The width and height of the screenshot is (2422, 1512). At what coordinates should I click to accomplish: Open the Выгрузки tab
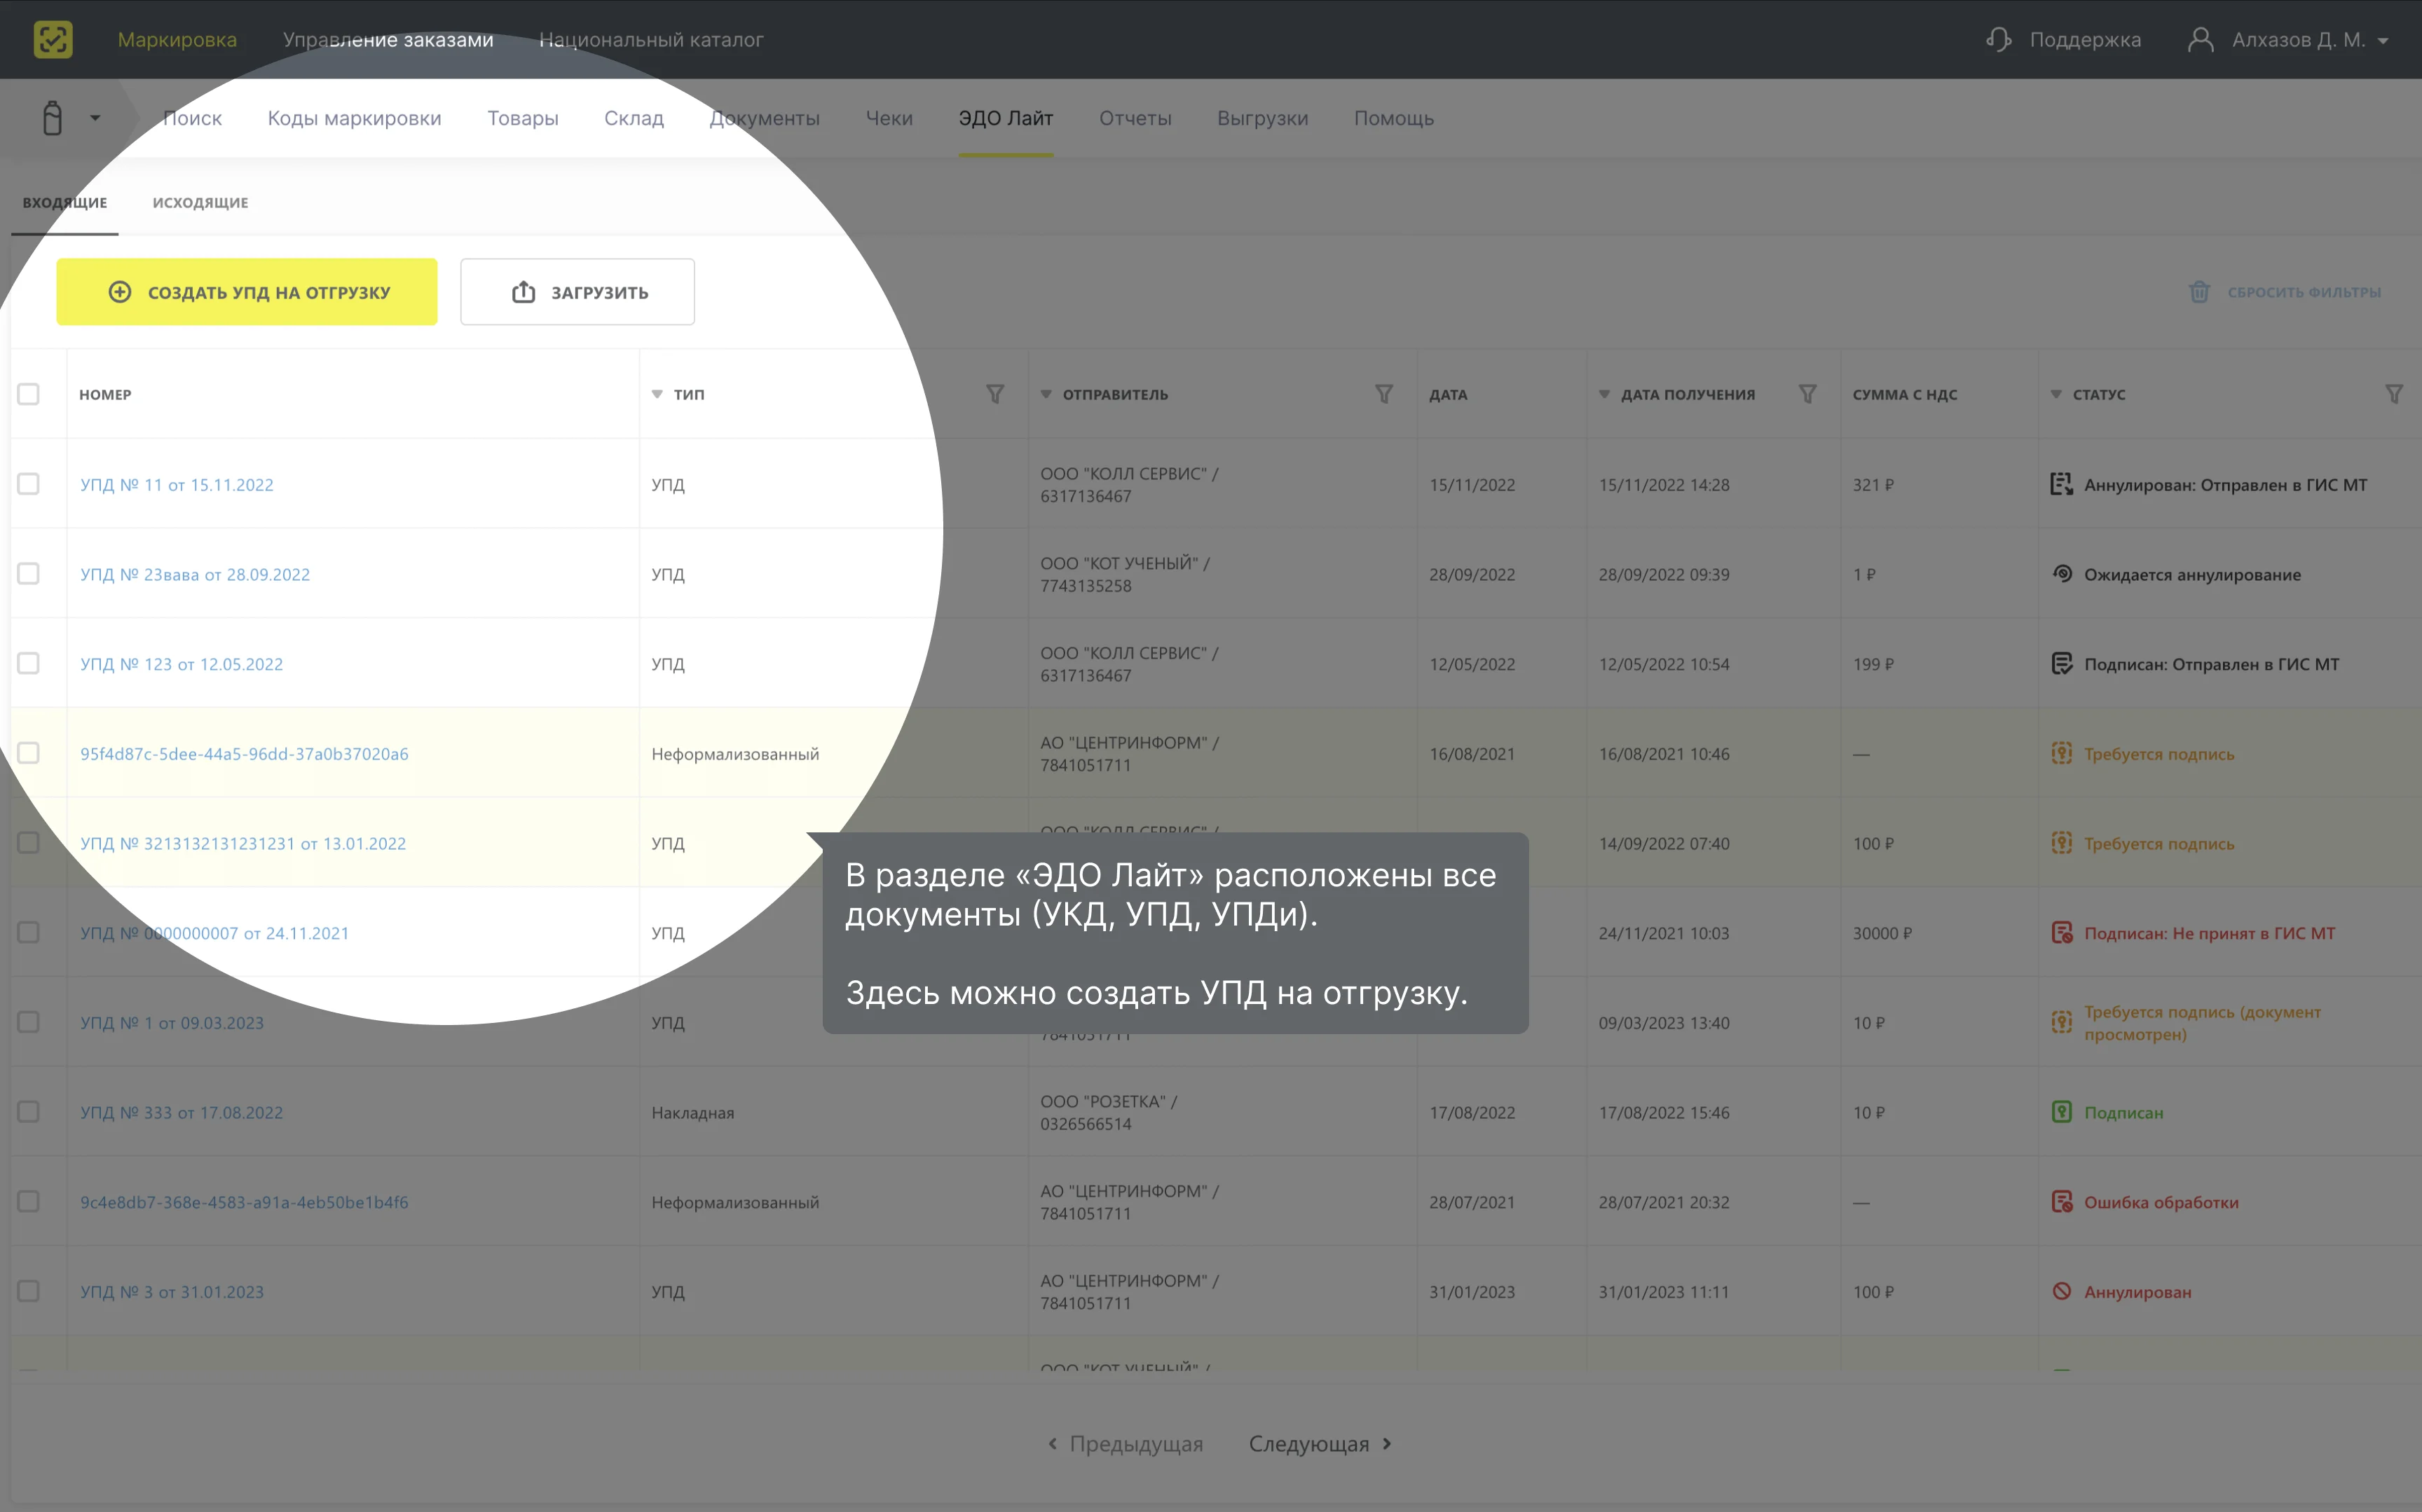pyautogui.click(x=1262, y=118)
